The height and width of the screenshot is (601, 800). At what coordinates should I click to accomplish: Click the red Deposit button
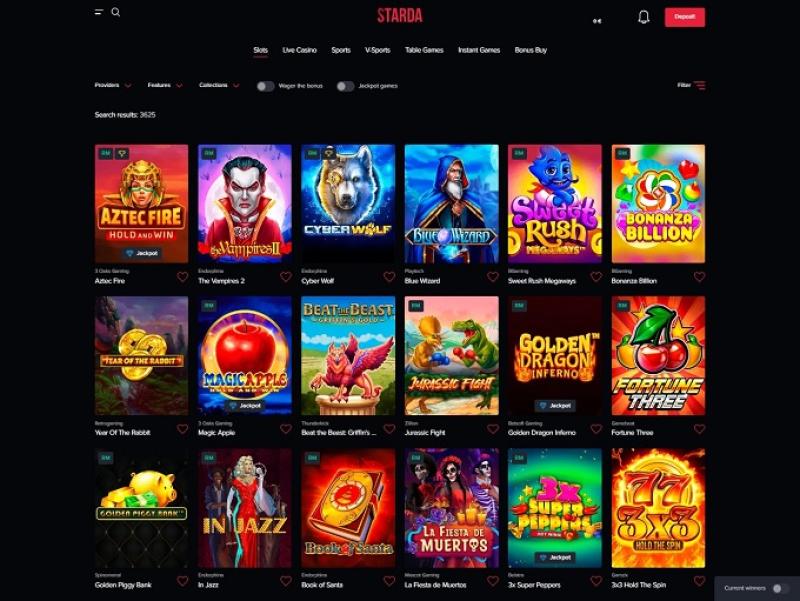685,17
